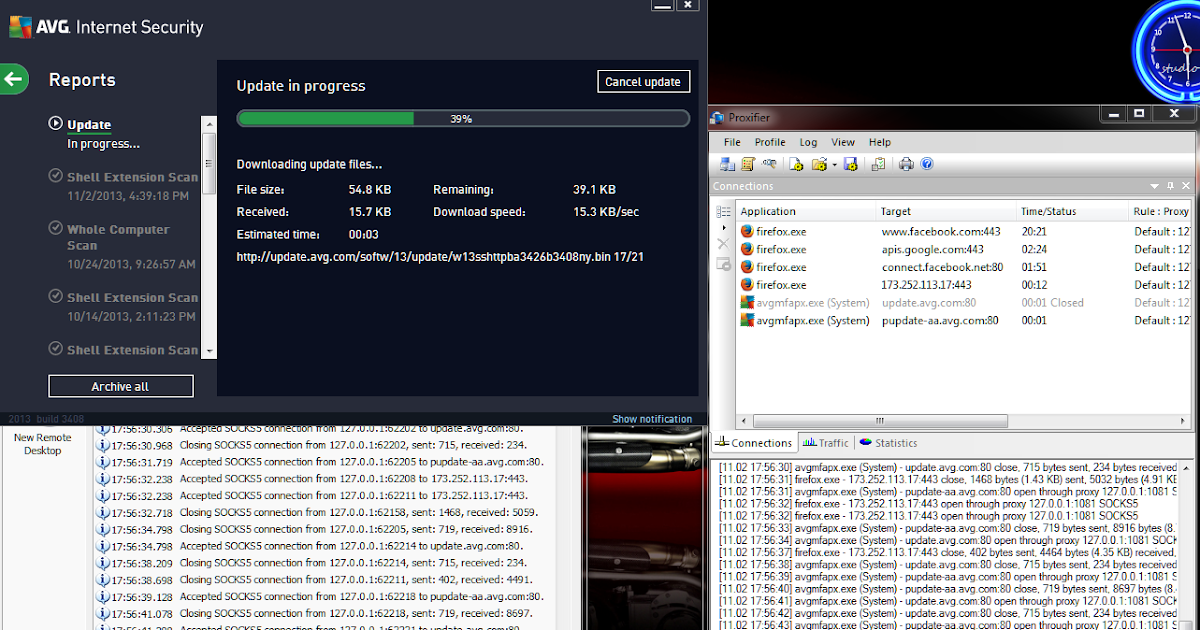Click info icon of 17:56:30.968 log entry
The width and height of the screenshot is (1200, 630).
(102, 446)
